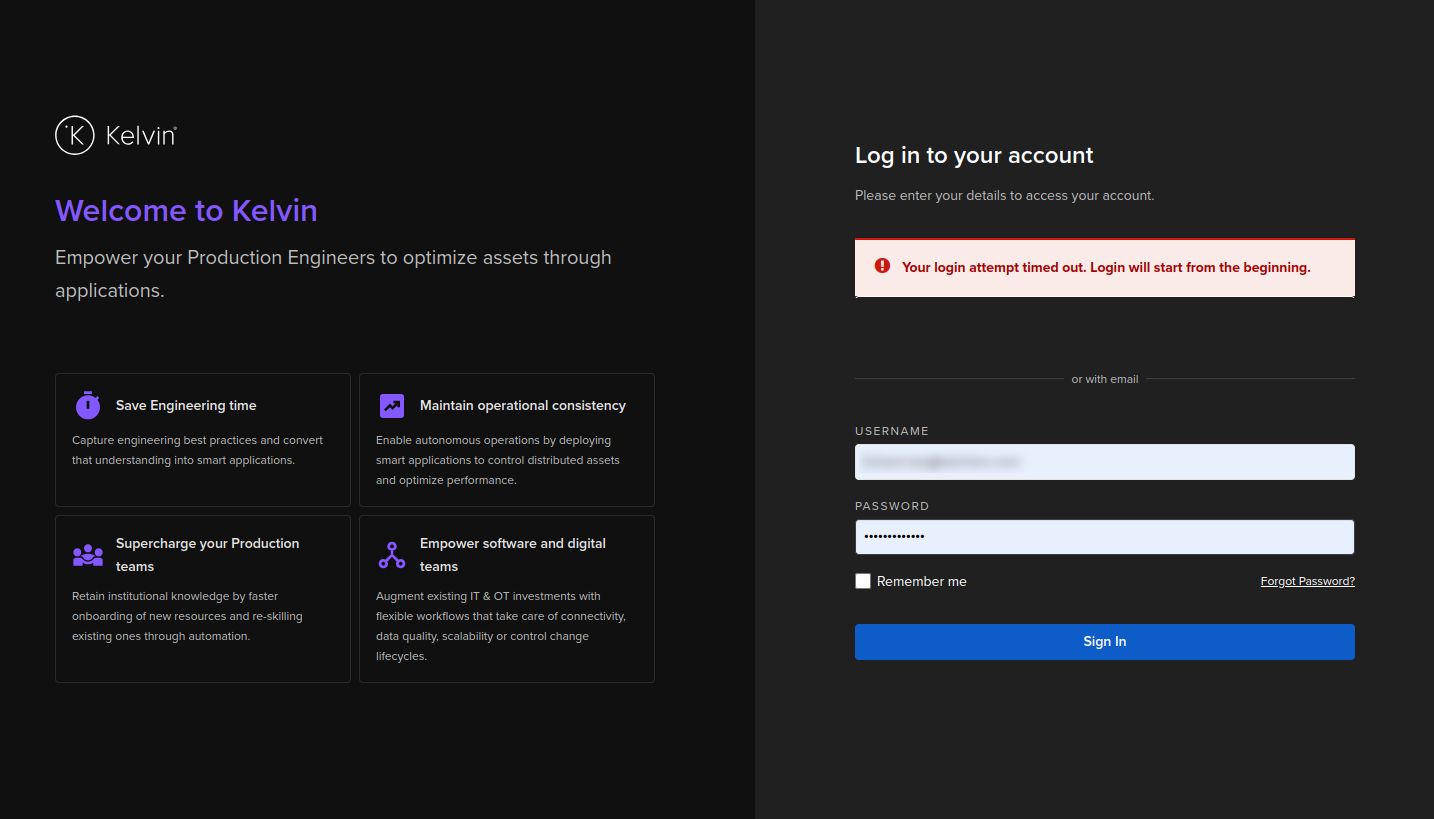Focus the Password input field
Image resolution: width=1434 pixels, height=819 pixels.
click(1104, 537)
